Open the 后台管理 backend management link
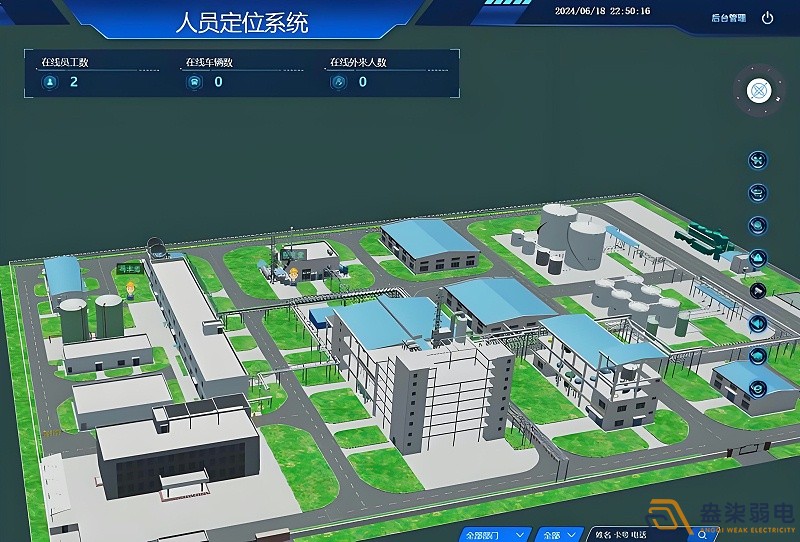Image resolution: width=800 pixels, height=542 pixels. pyautogui.click(x=728, y=18)
